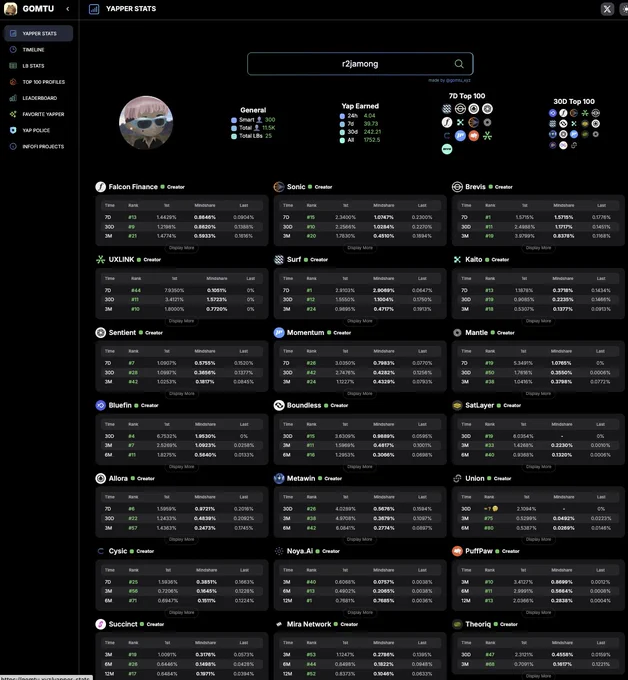Open the Mira Network project title

(309, 624)
